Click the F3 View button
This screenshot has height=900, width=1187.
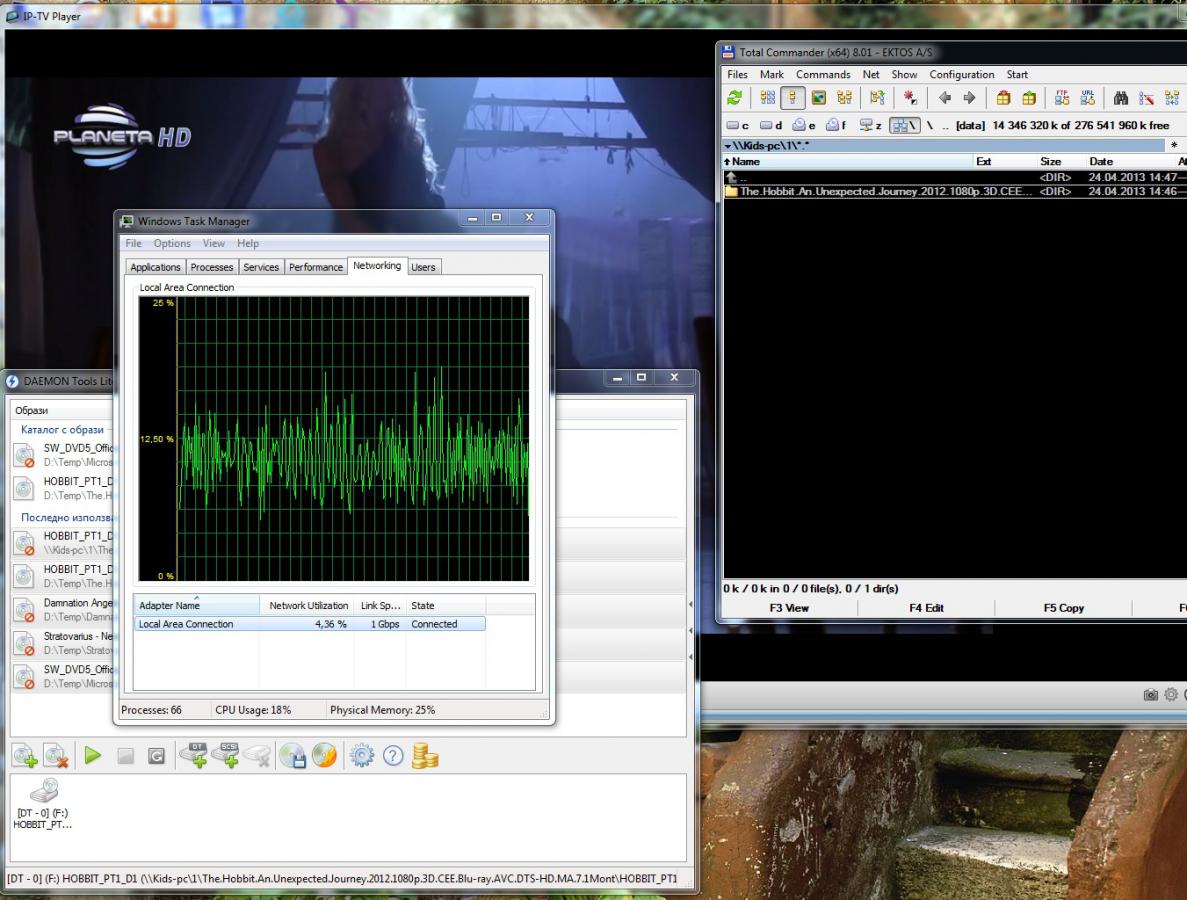789,608
